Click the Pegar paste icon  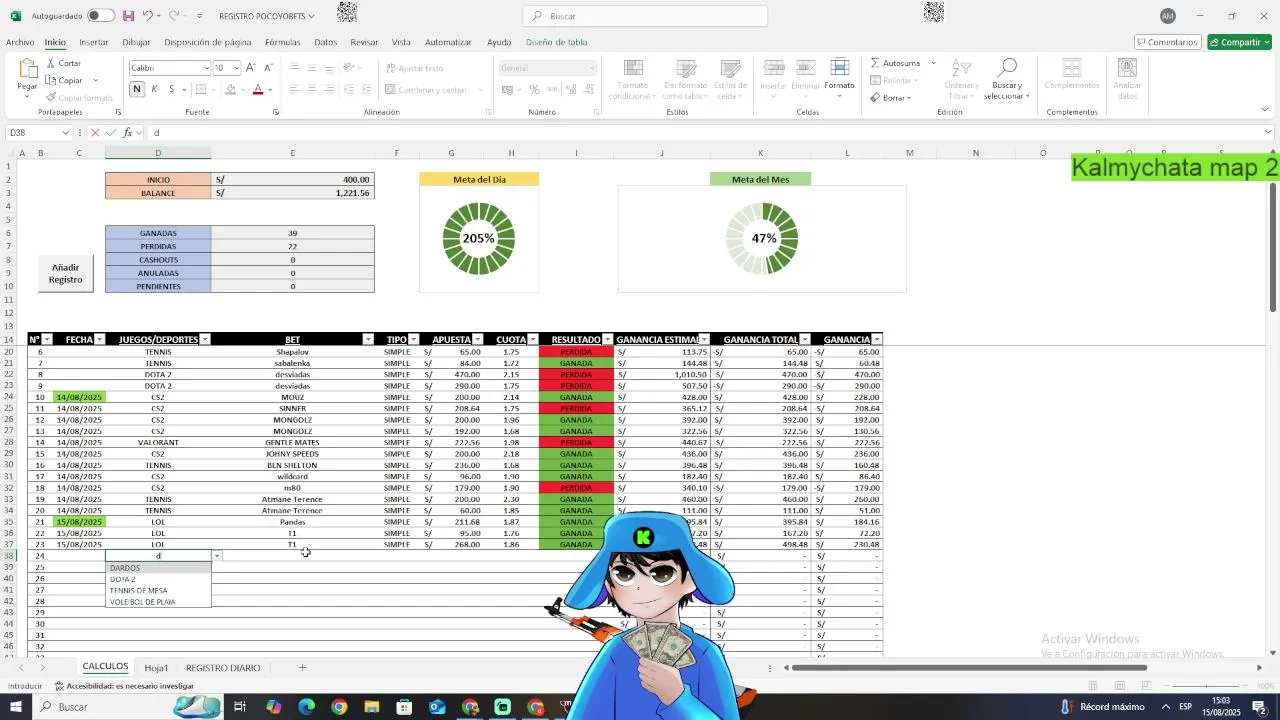[x=27, y=68]
